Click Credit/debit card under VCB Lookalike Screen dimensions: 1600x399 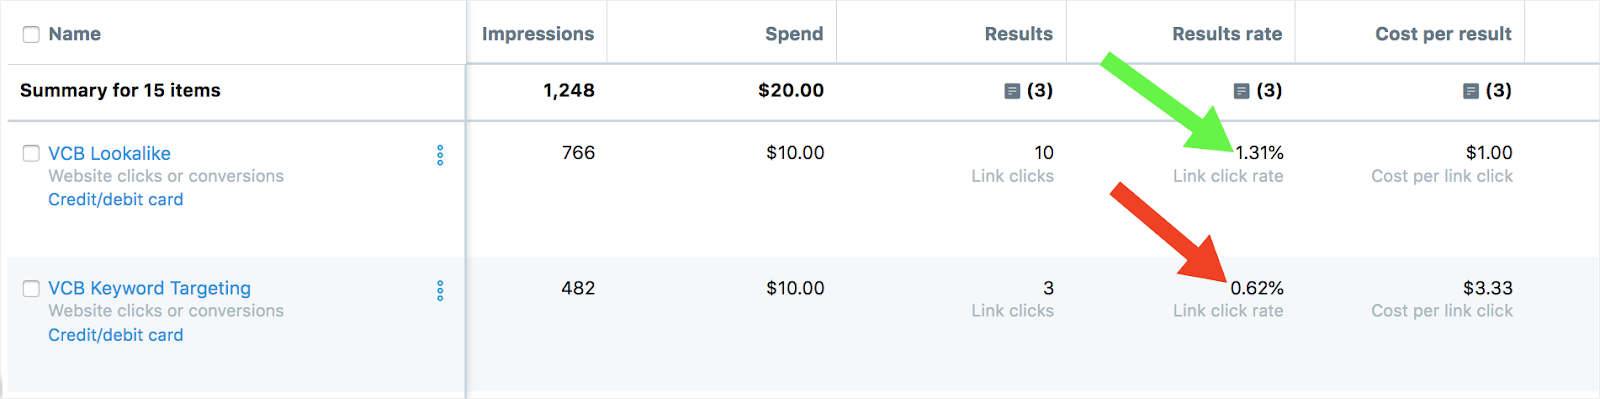[116, 199]
